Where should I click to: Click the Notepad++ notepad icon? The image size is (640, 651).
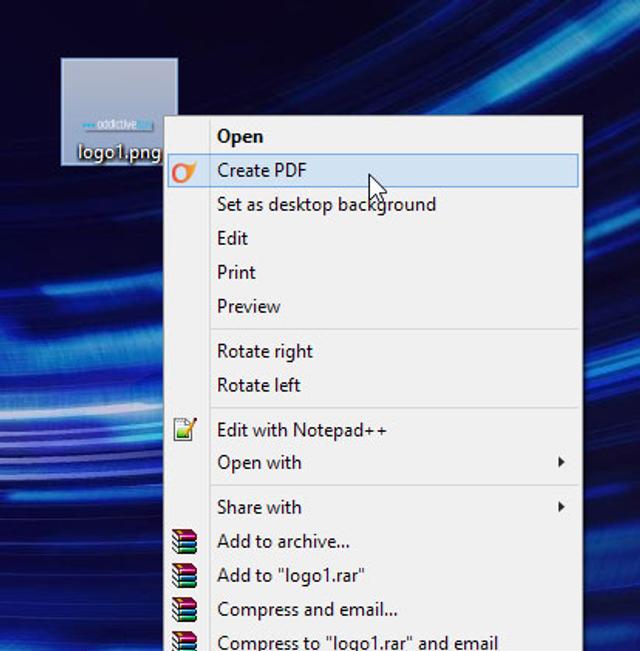click(185, 430)
